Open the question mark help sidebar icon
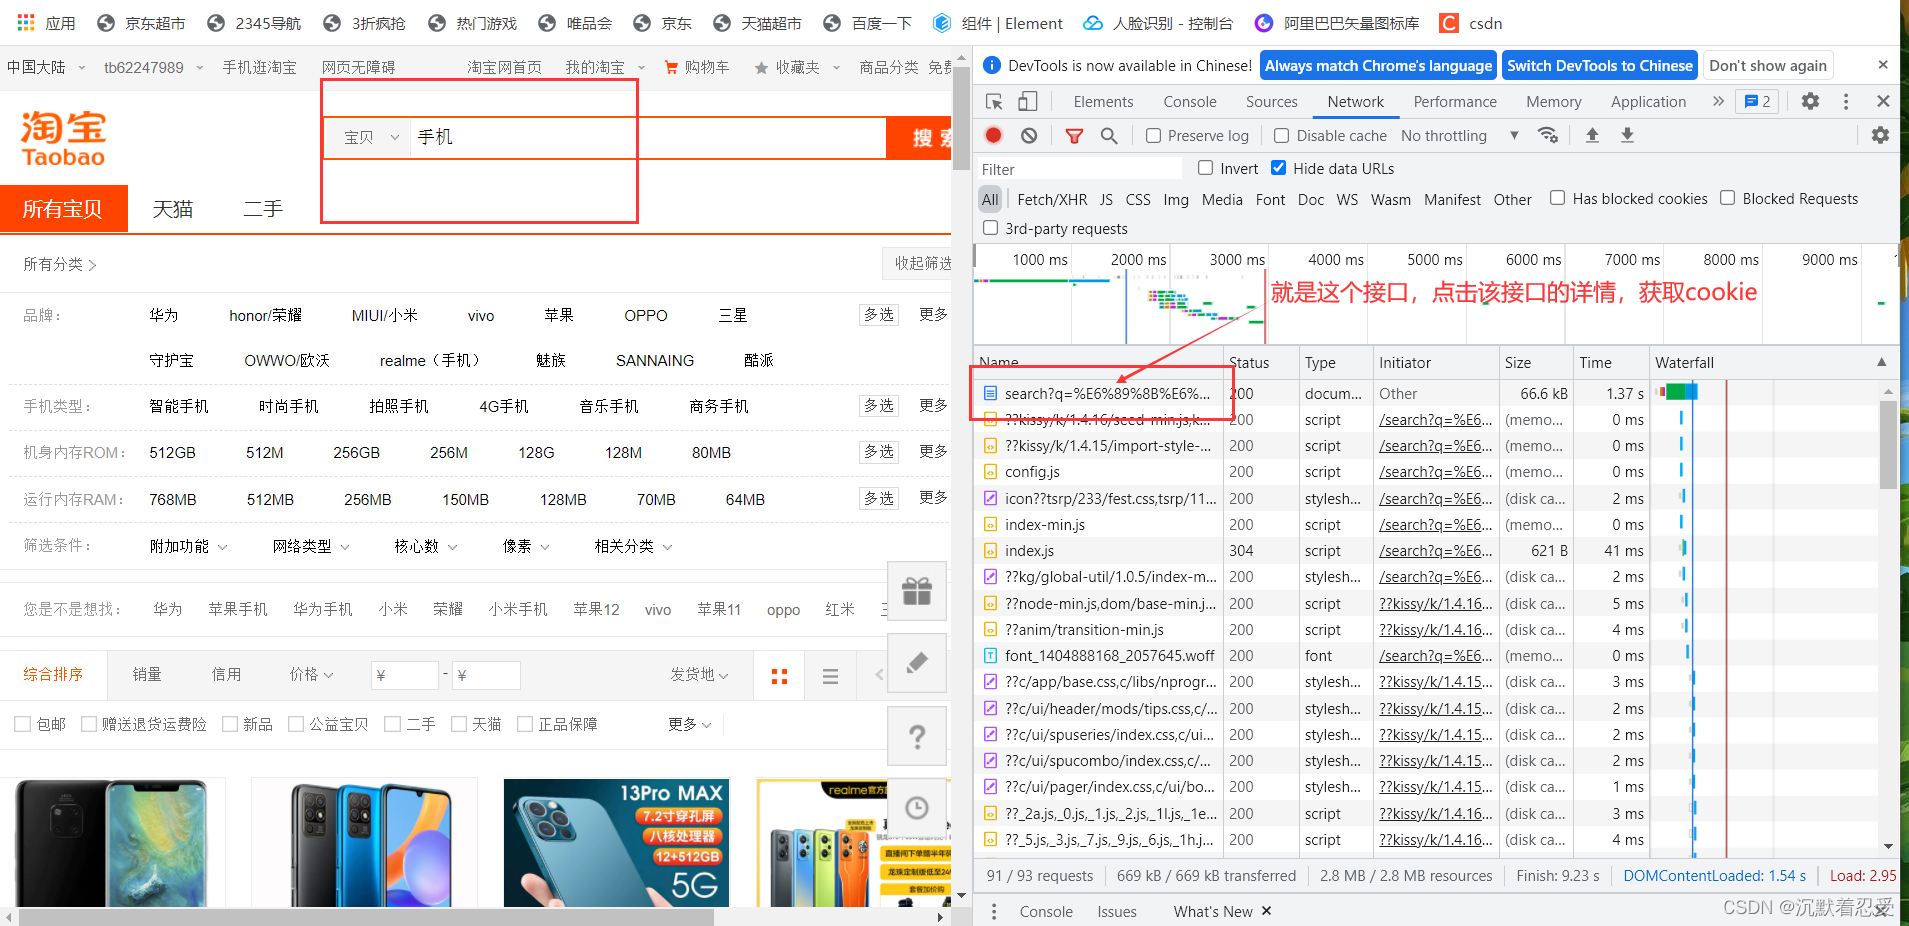The width and height of the screenshot is (1909, 926). point(917,737)
